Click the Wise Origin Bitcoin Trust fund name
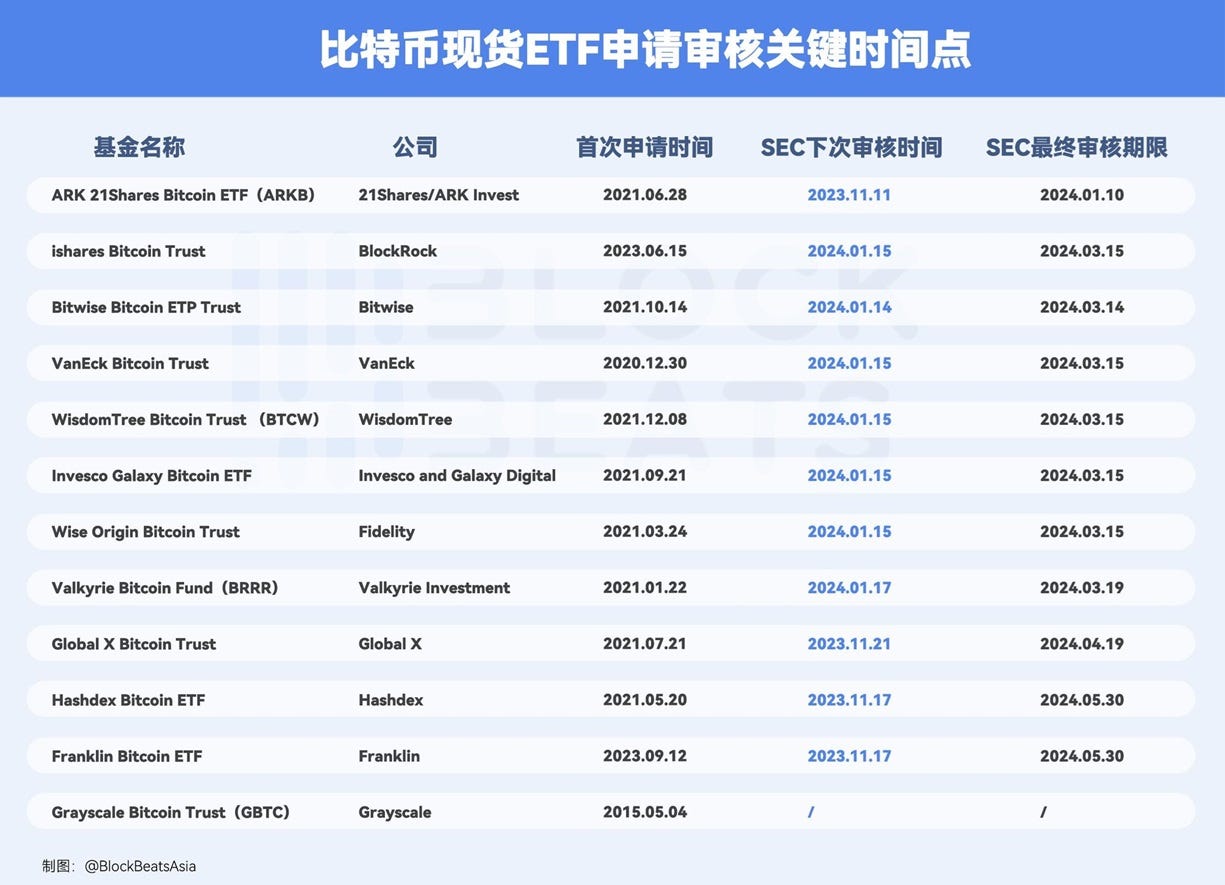Screen dimensions: 1225x885 coord(146,531)
